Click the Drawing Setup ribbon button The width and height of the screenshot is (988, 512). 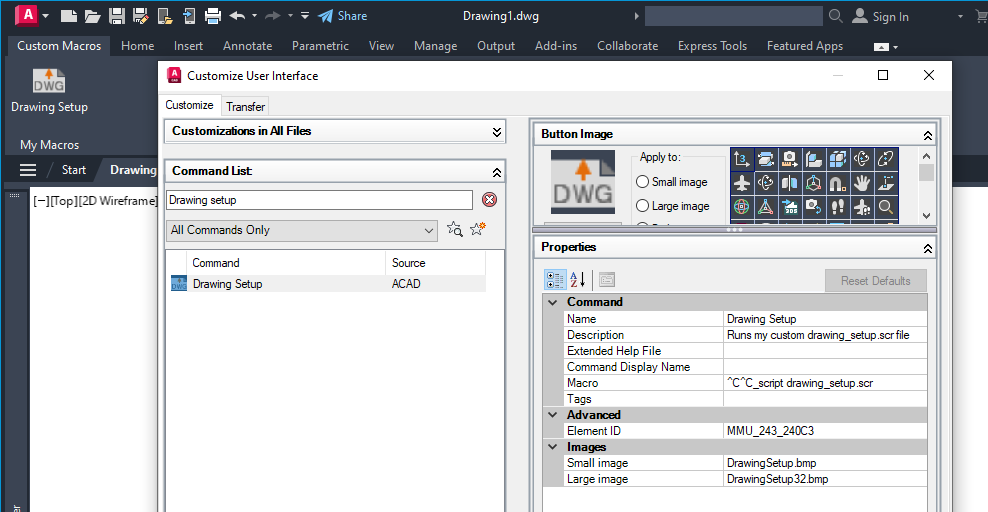49,91
